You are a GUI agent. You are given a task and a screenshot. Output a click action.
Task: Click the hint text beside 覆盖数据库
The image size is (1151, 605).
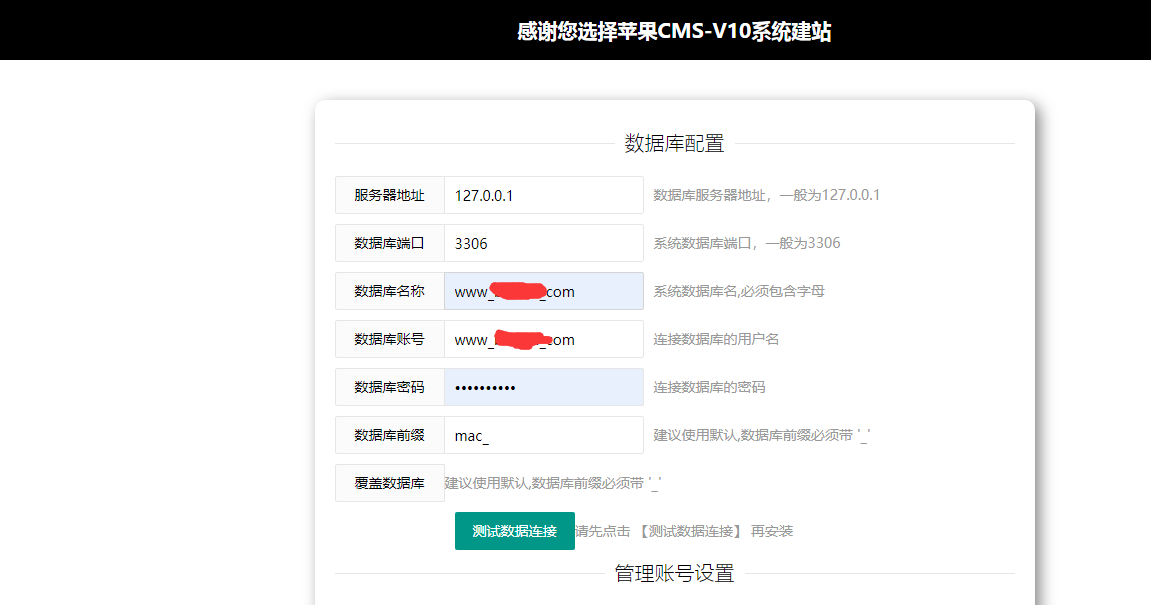tap(553, 483)
